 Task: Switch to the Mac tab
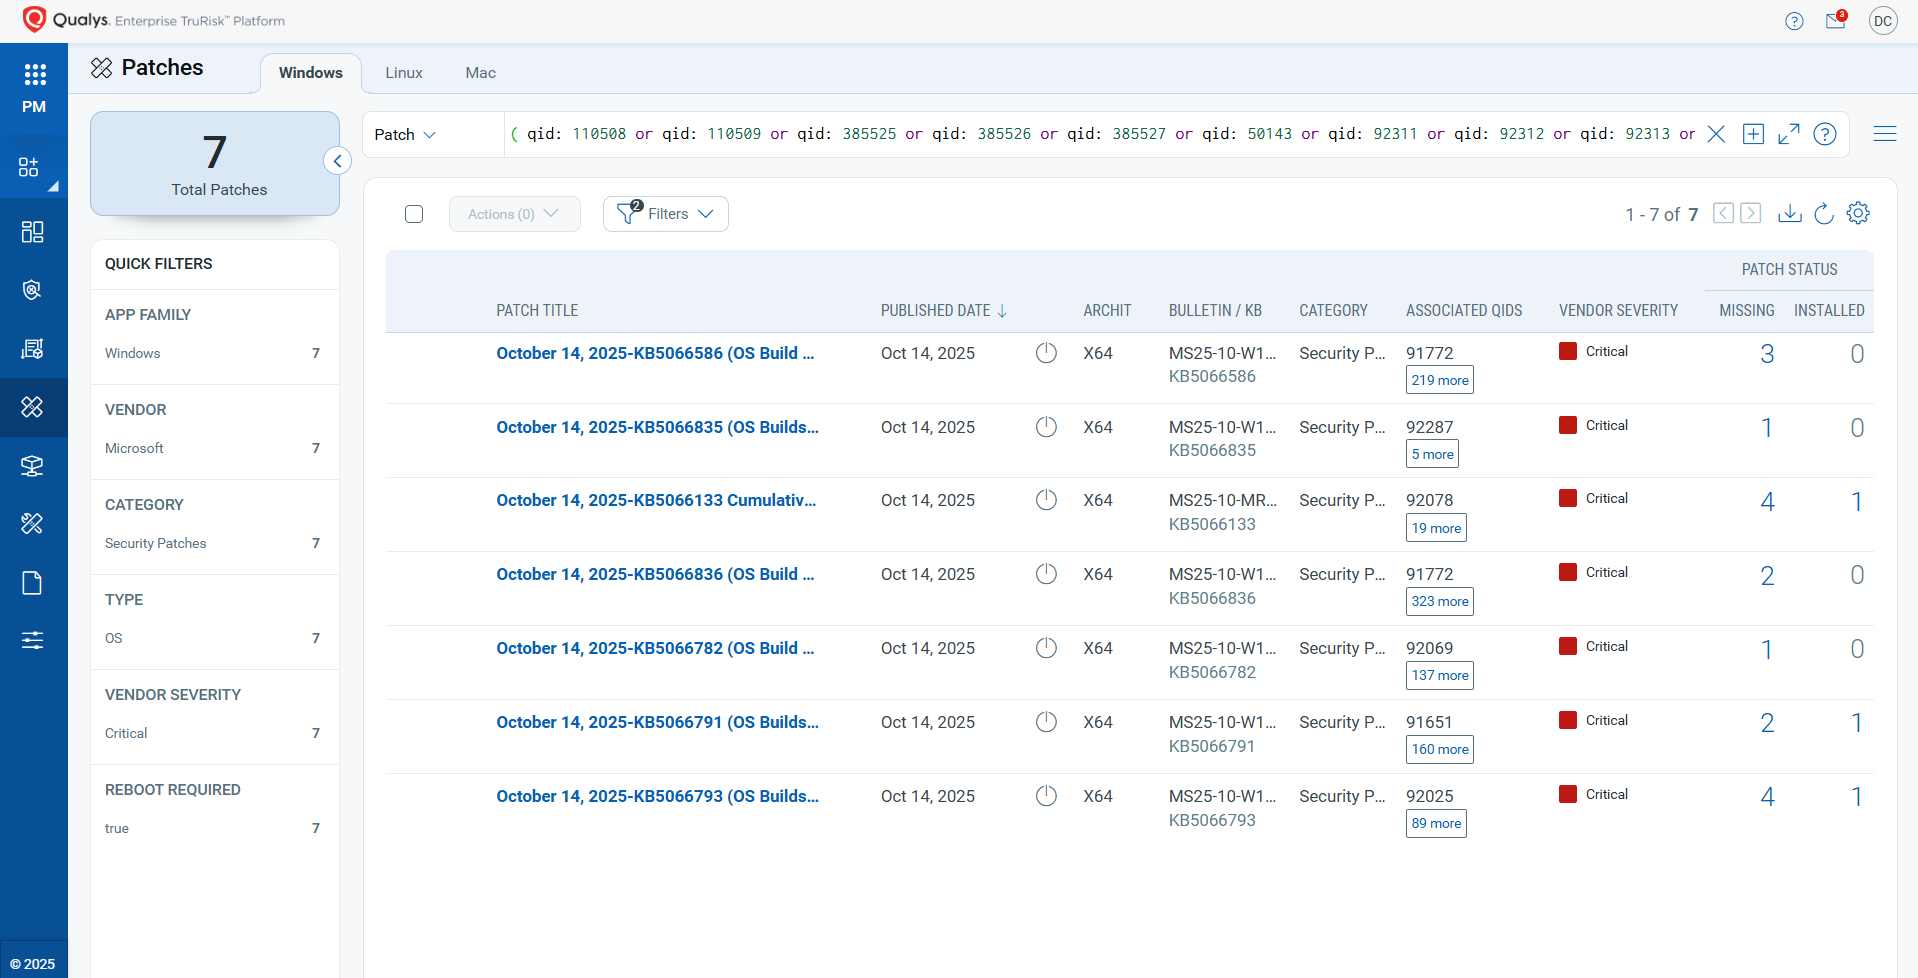point(480,73)
